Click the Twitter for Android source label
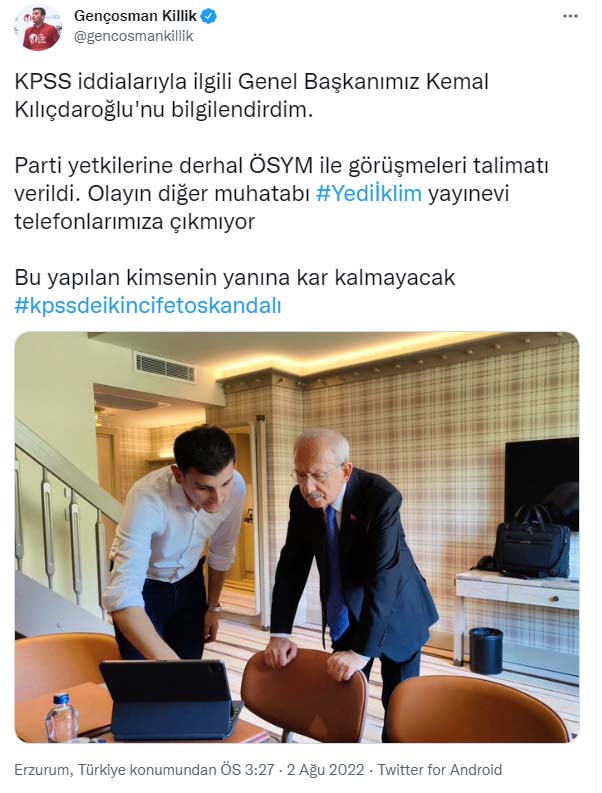This screenshot has width=602, height=793. [x=440, y=770]
